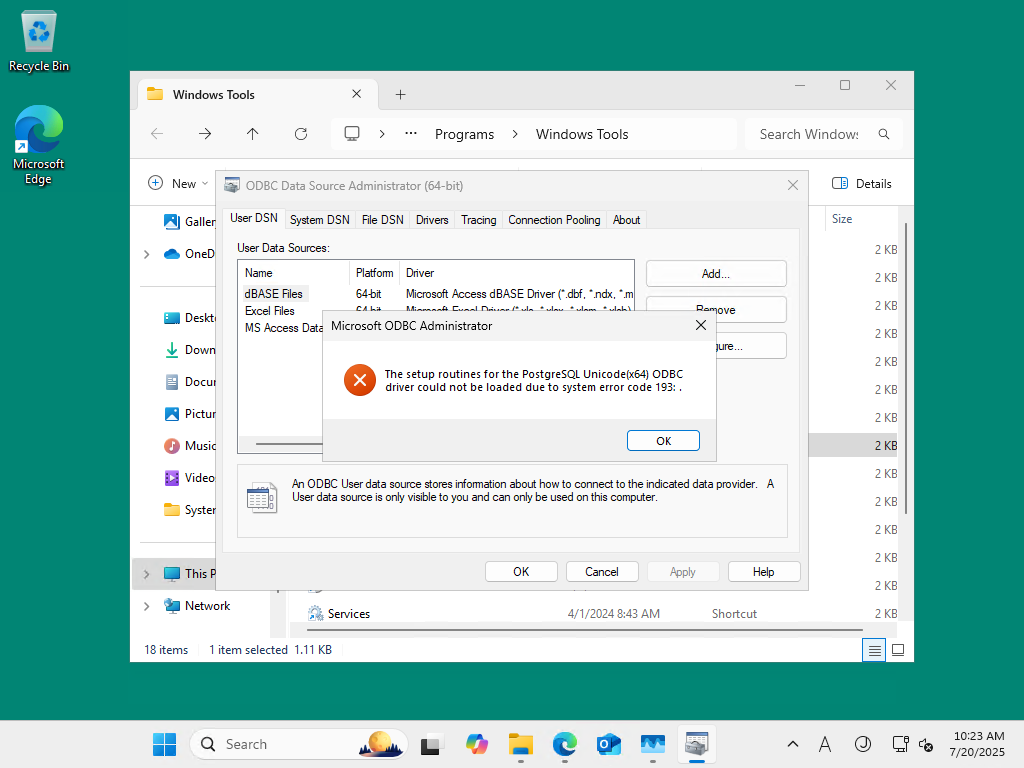Click the Add... button
The height and width of the screenshot is (768, 1024).
coord(716,274)
